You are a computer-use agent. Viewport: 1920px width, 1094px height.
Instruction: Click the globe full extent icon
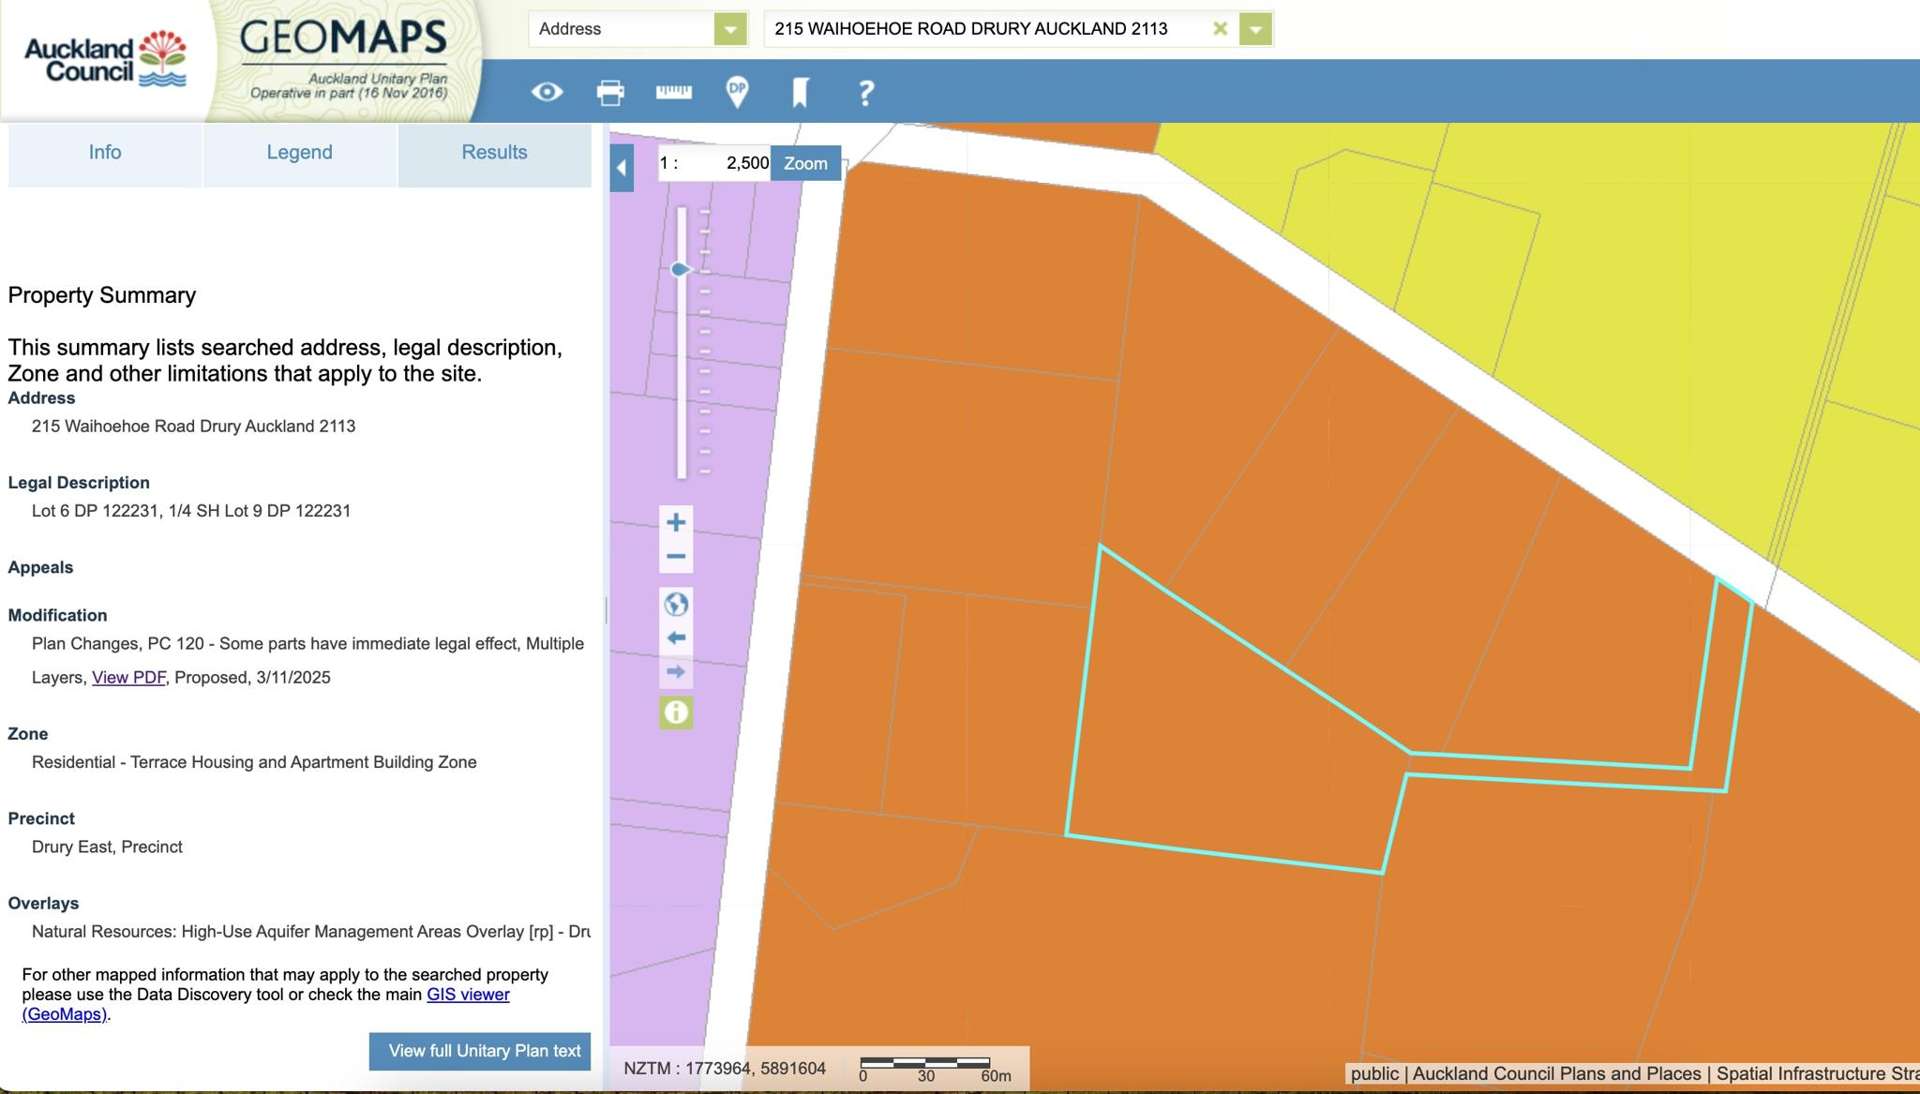pos(676,604)
